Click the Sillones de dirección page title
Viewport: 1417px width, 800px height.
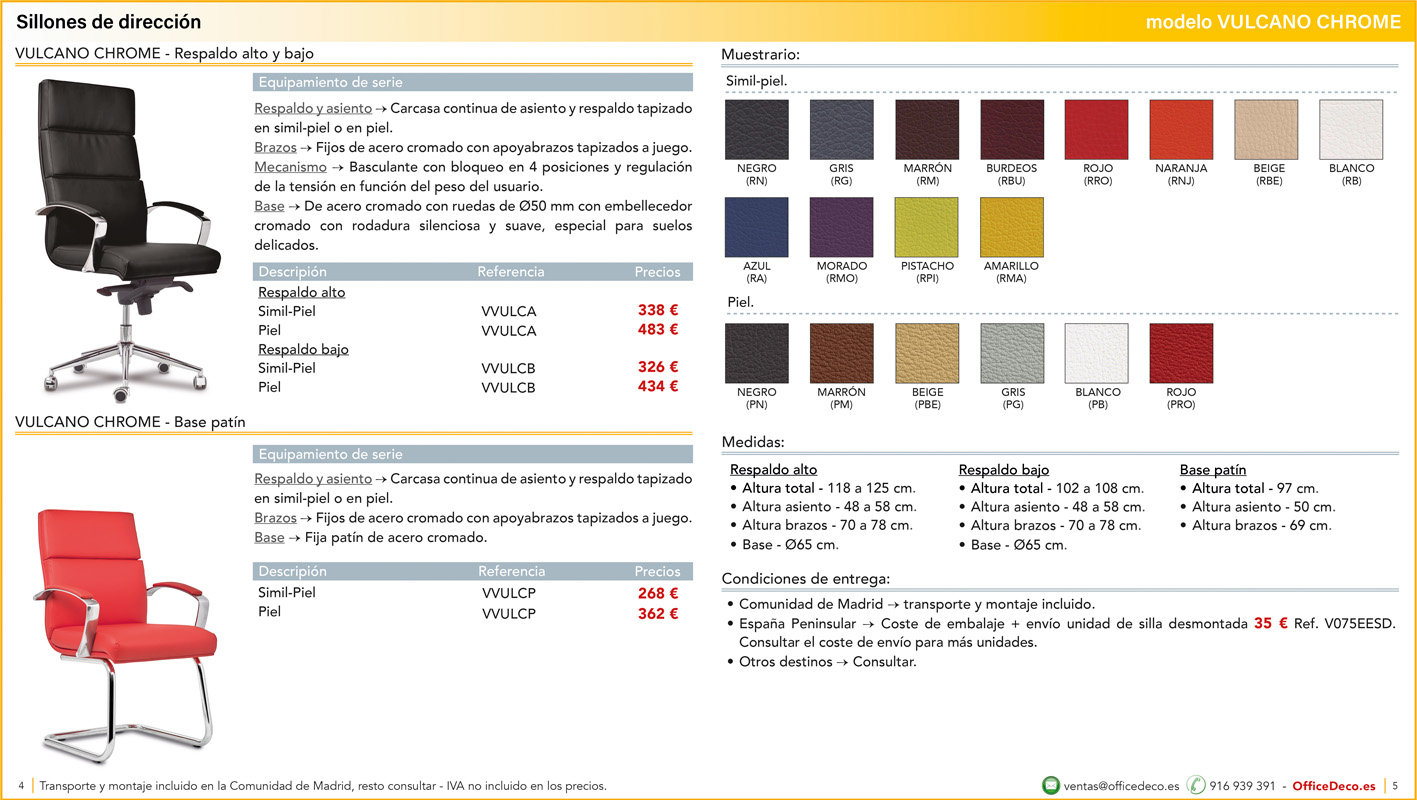[109, 22]
